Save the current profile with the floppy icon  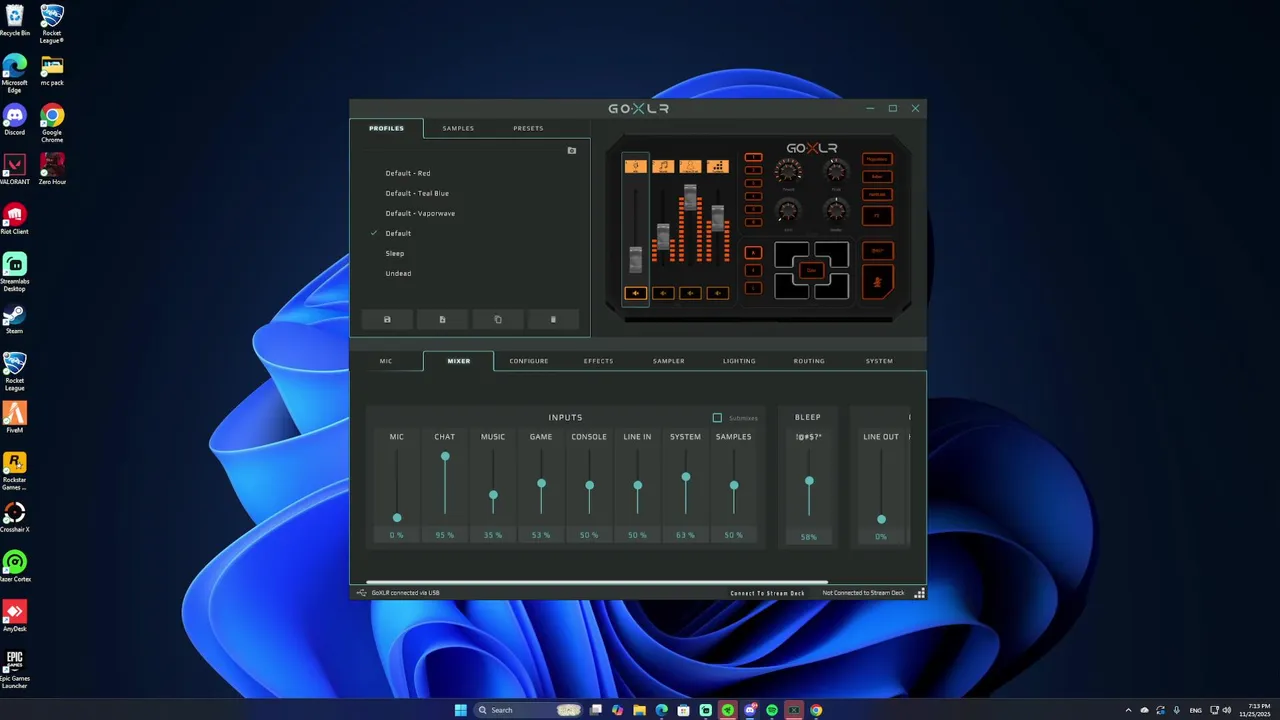(387, 319)
